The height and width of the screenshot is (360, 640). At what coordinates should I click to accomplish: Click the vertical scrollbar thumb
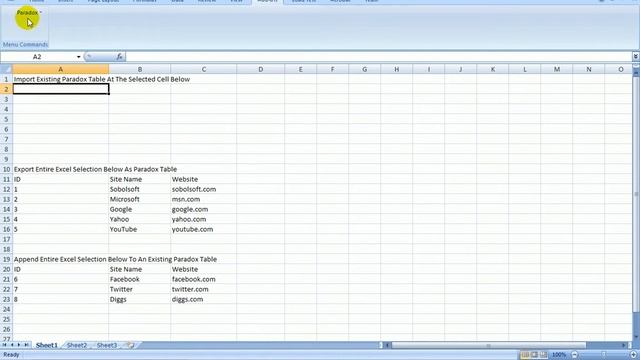click(x=636, y=194)
